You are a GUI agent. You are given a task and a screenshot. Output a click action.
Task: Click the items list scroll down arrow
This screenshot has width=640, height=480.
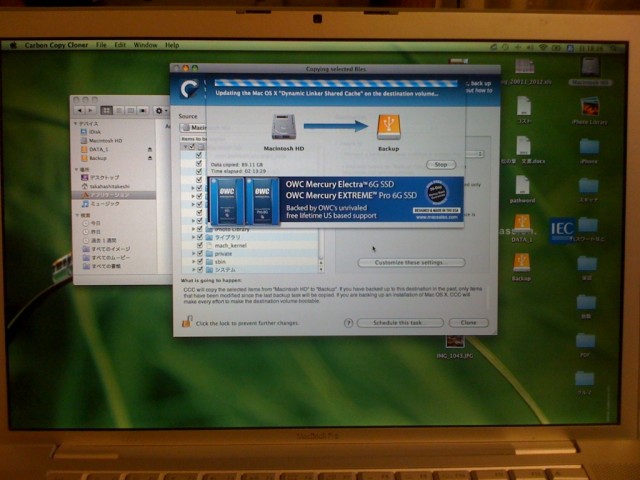tap(321, 269)
